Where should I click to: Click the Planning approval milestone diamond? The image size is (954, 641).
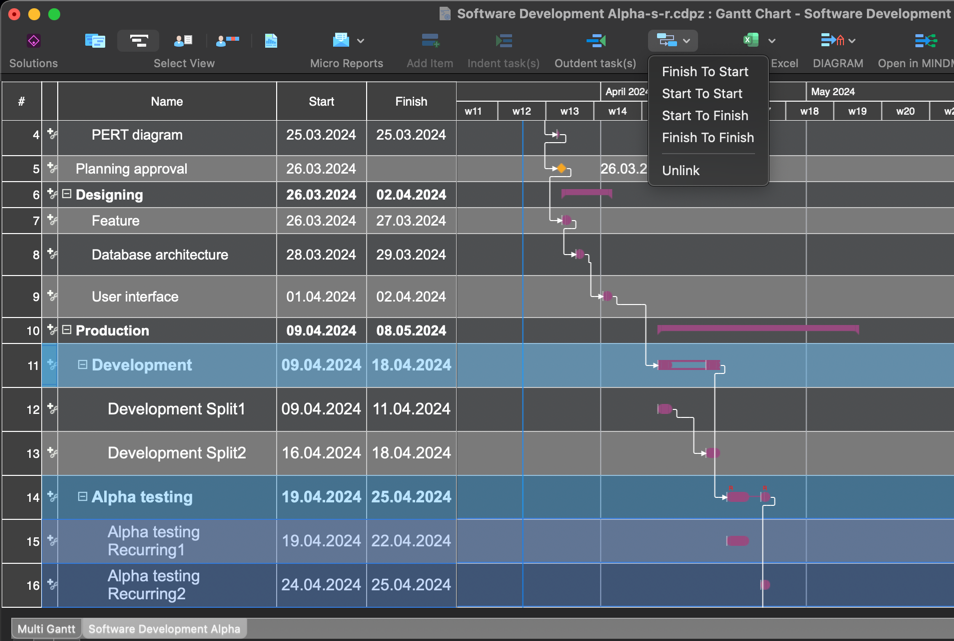tap(562, 169)
